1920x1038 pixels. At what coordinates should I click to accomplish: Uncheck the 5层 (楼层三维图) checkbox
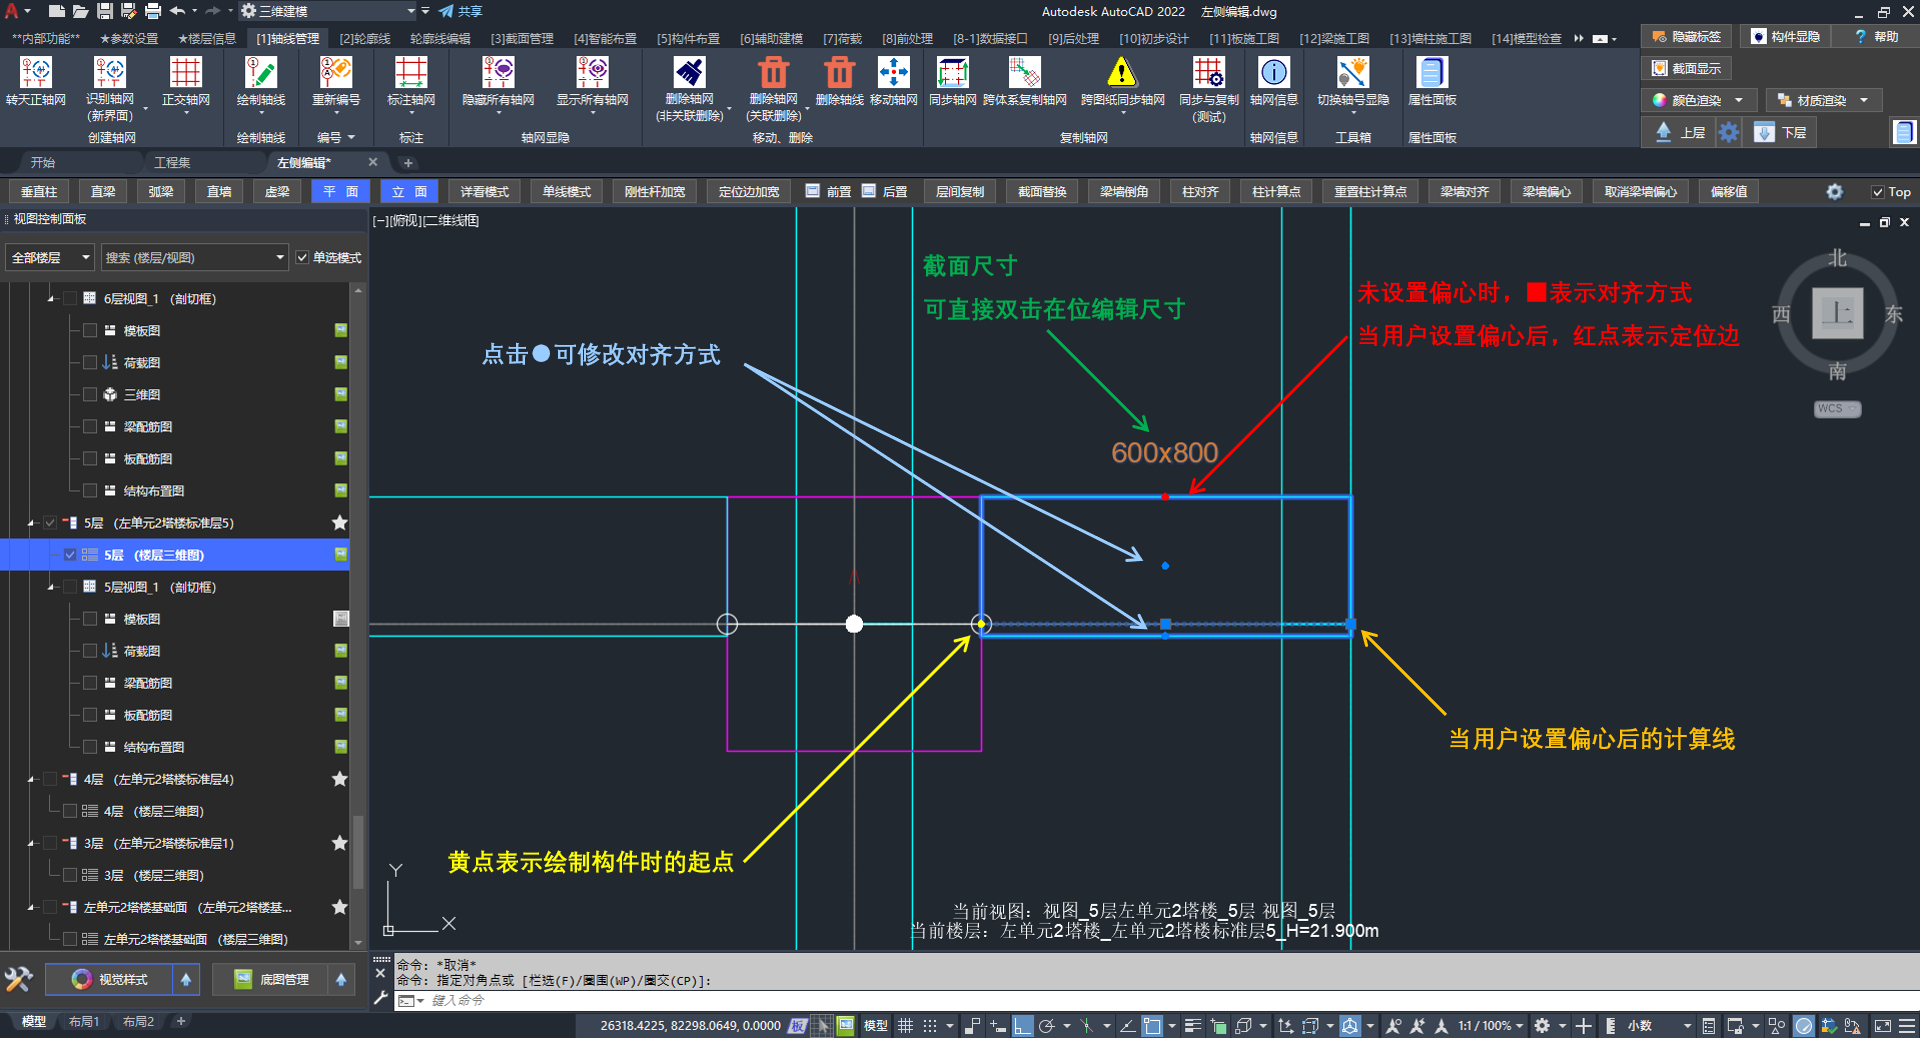[70, 555]
